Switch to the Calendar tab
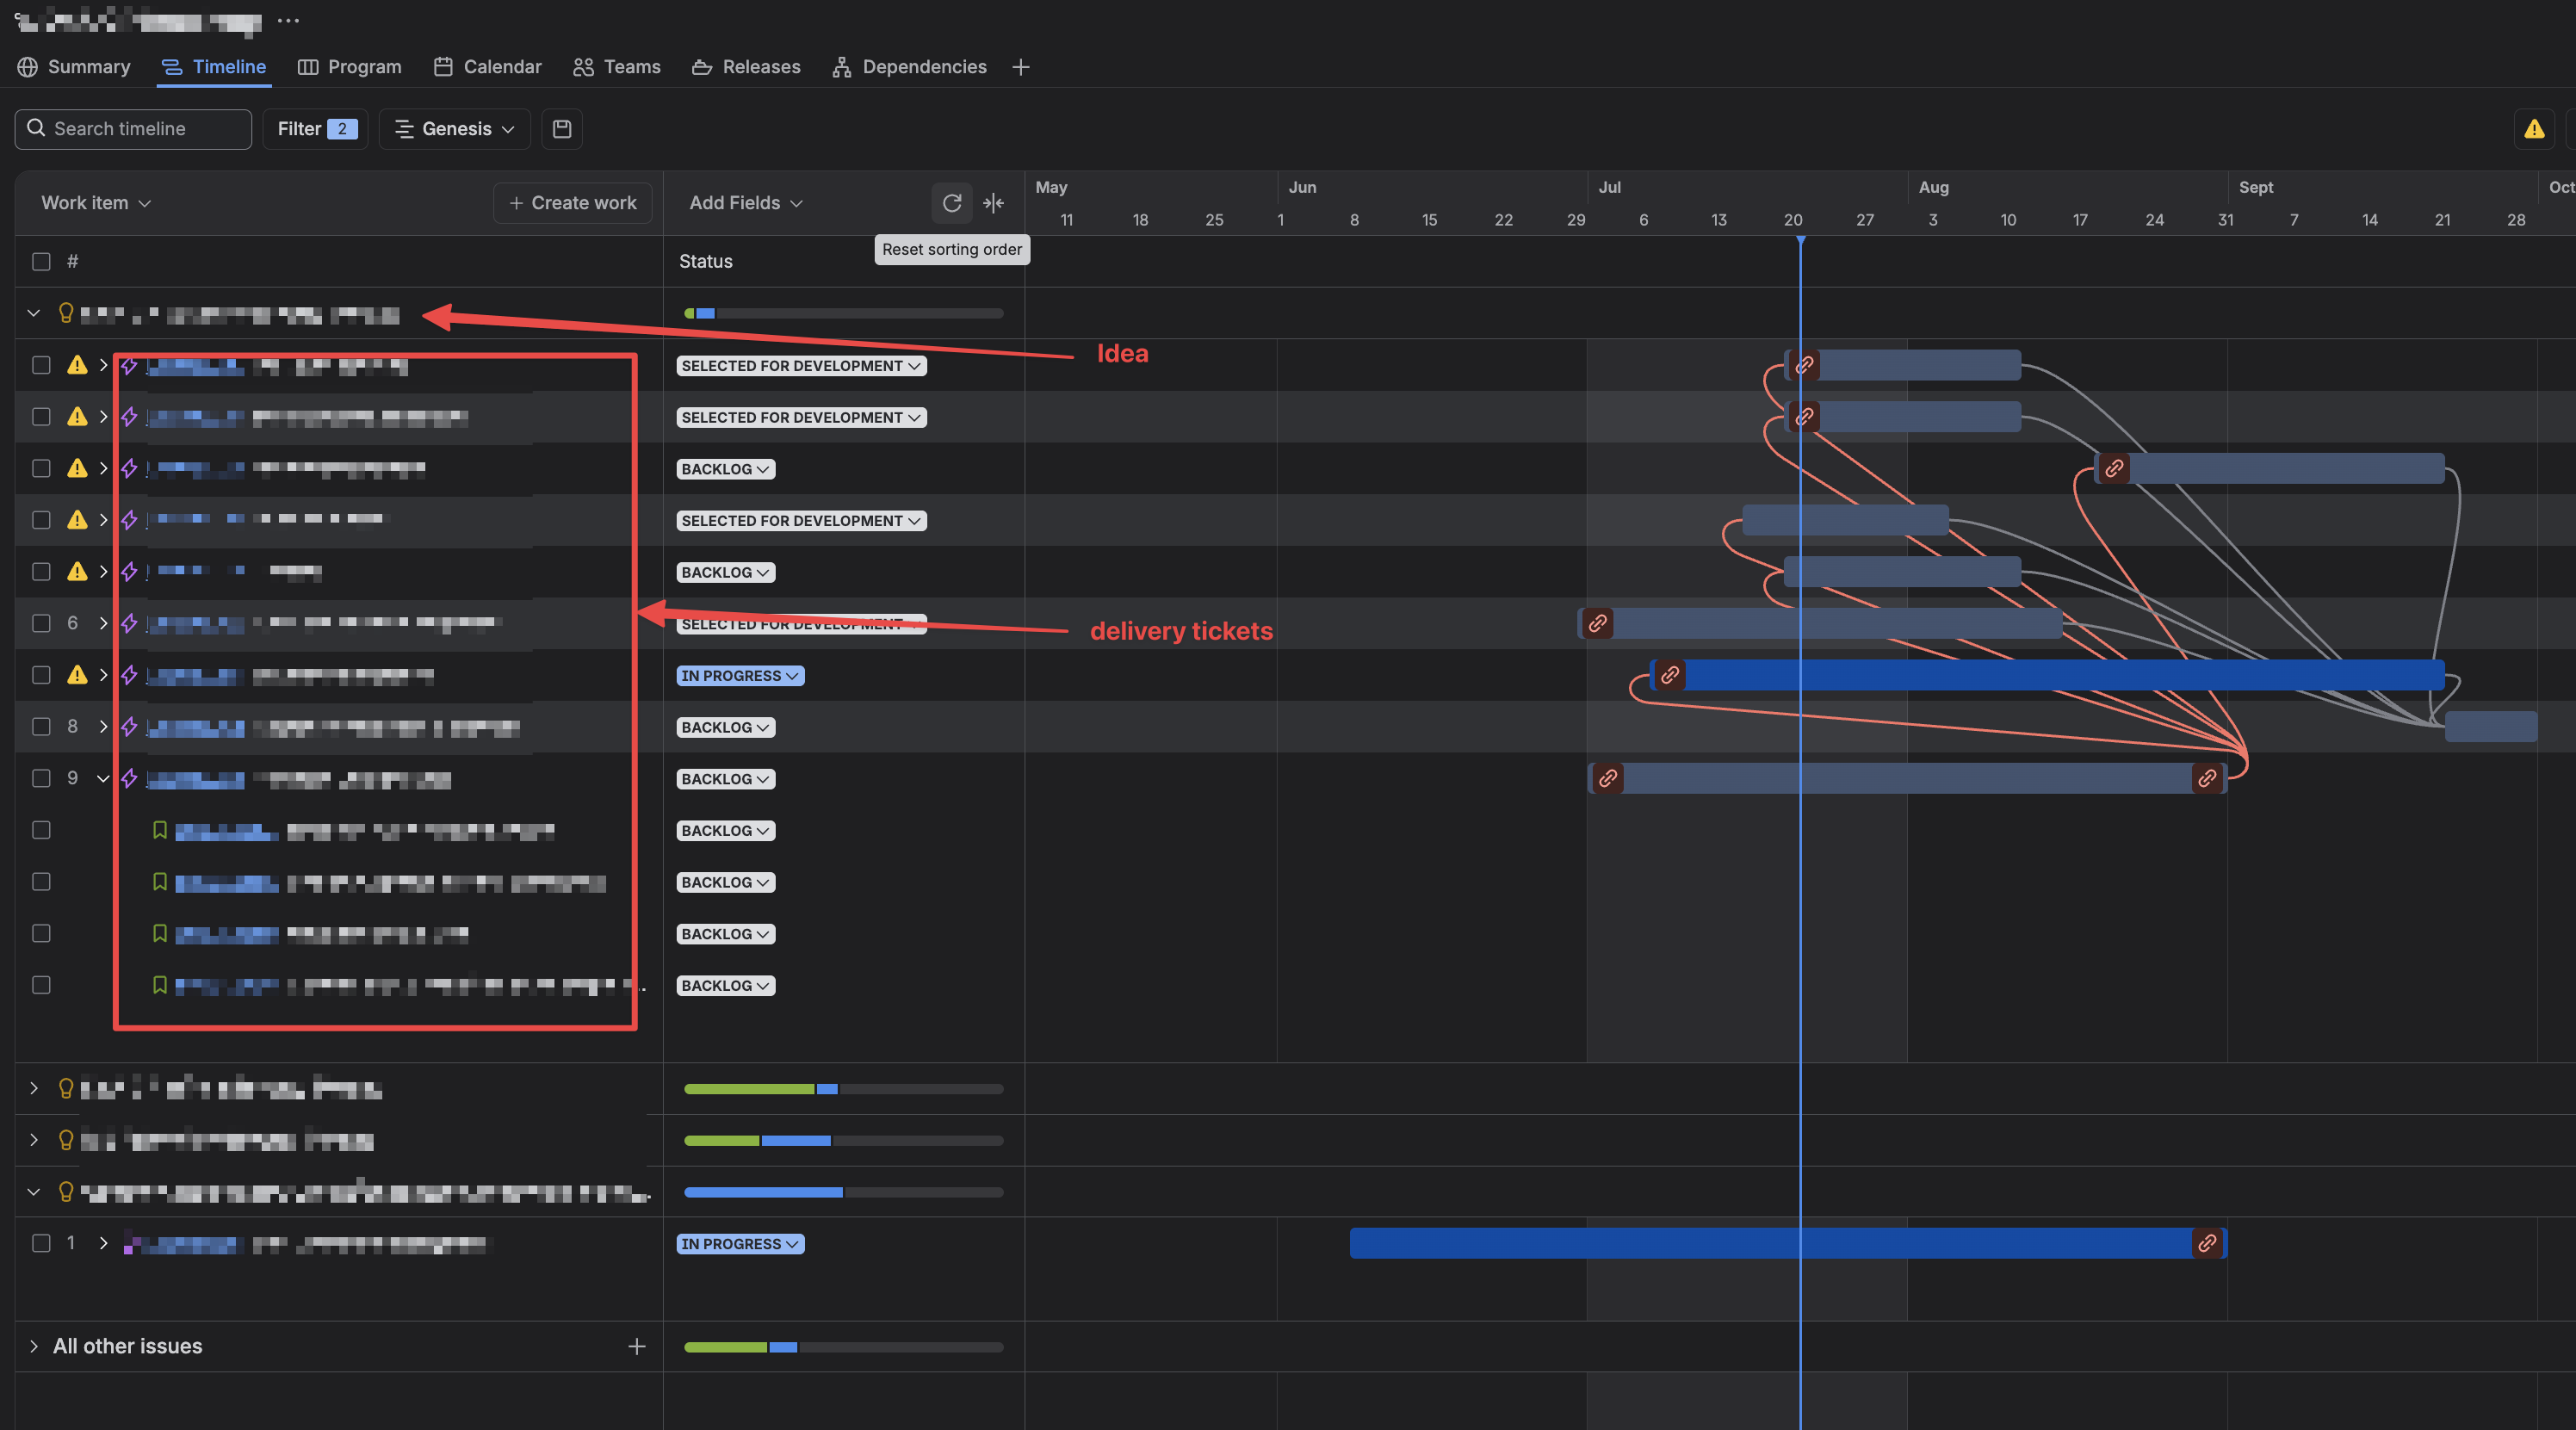Image resolution: width=2576 pixels, height=1430 pixels. tap(488, 67)
